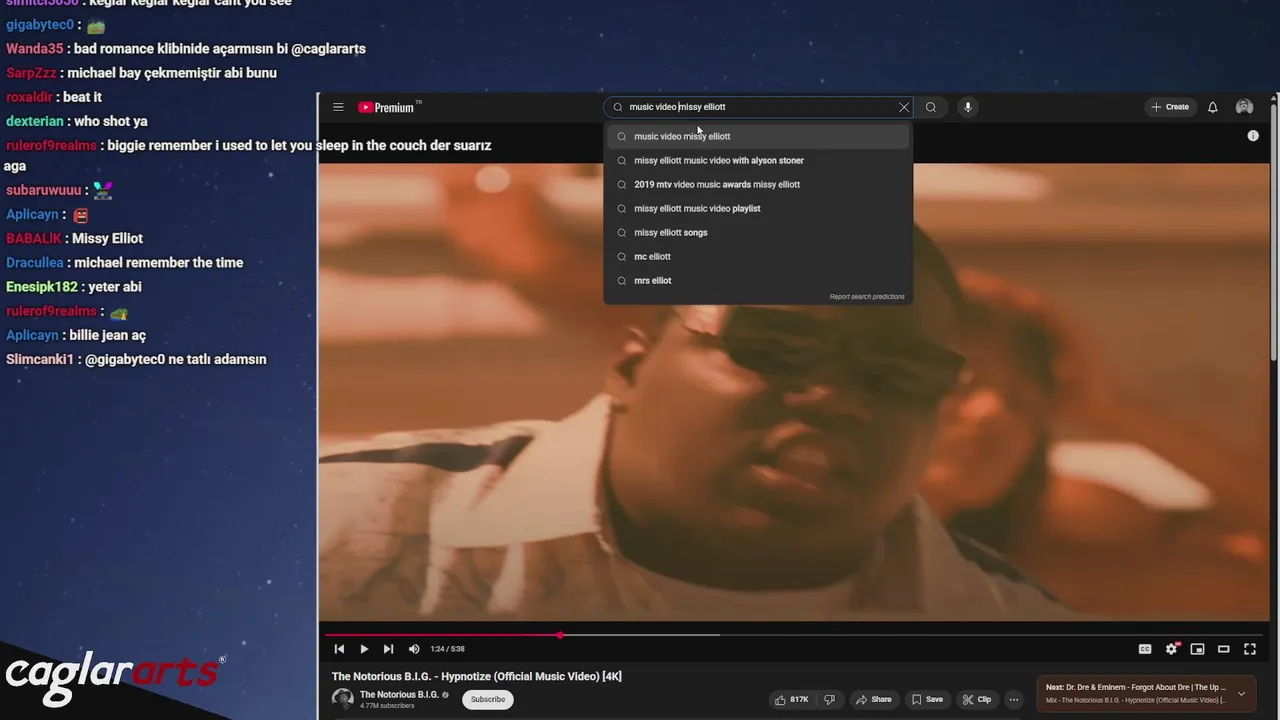Click the video frame to toggle playback
The height and width of the screenshot is (720, 1280).
tap(793, 390)
